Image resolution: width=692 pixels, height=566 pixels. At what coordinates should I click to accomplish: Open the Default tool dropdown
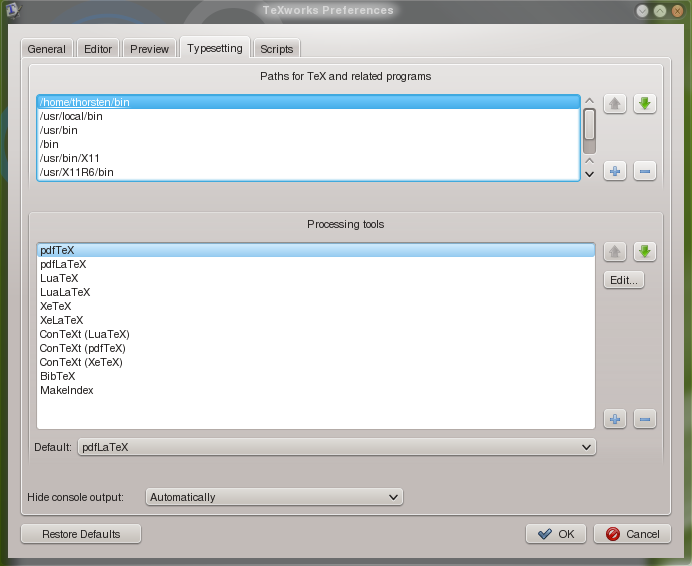[337, 447]
